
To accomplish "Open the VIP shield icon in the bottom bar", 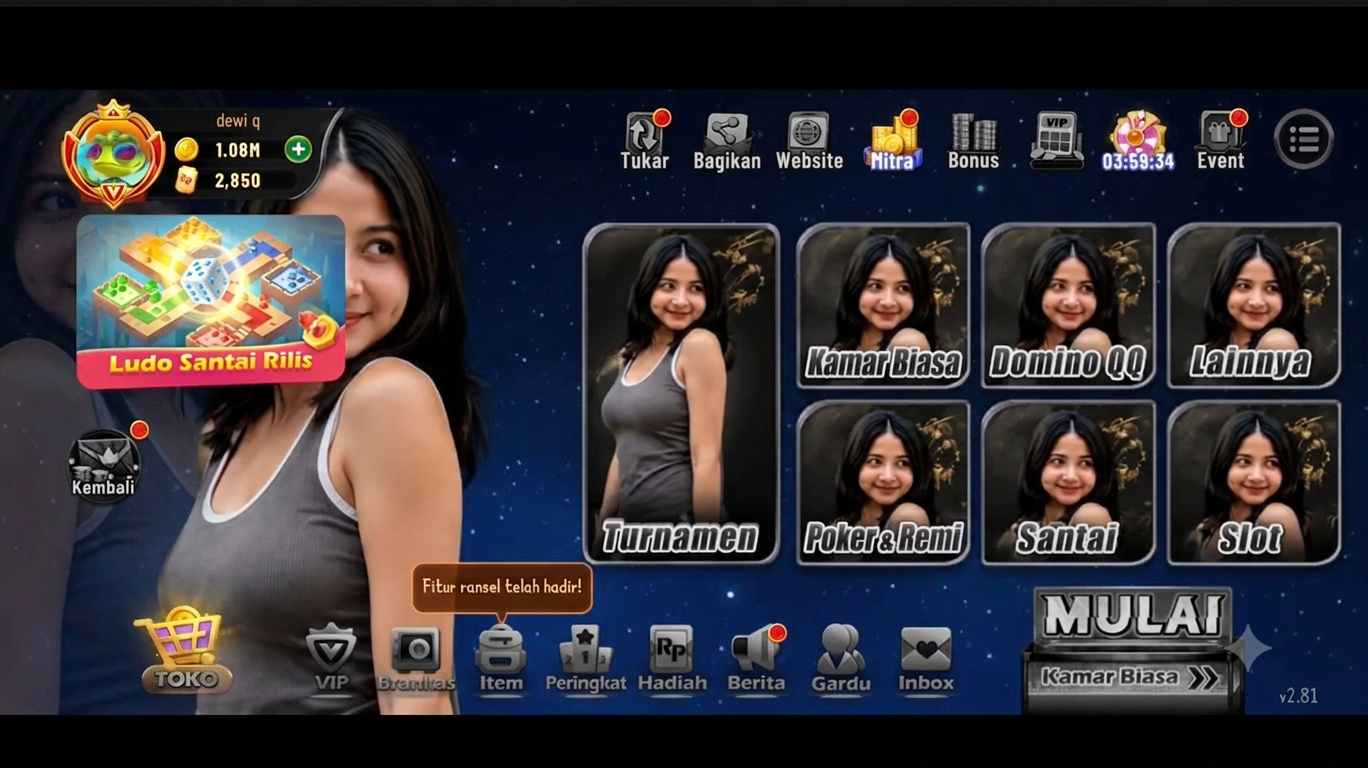I will (331, 657).
